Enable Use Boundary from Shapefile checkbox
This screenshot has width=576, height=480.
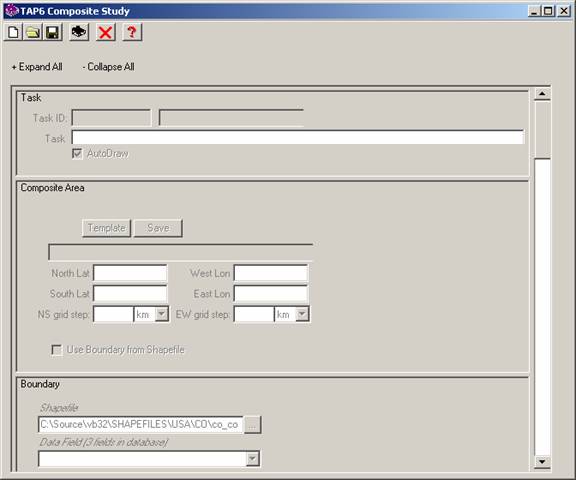click(x=57, y=350)
